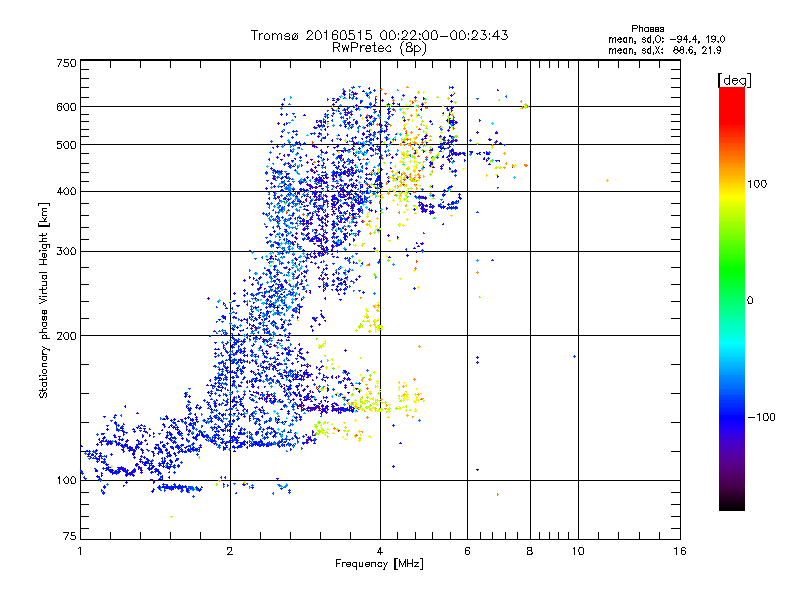
Task: Click the 'RwPretec (8p)' subtitle
Action: tap(379, 48)
